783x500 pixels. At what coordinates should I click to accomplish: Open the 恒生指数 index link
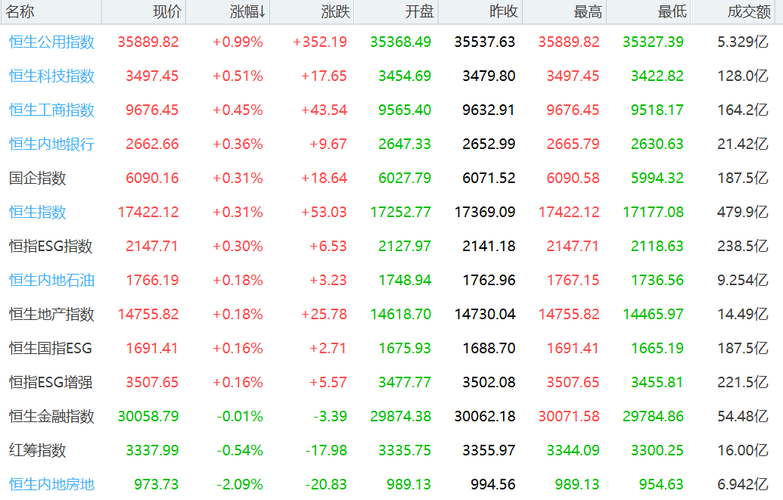click(37, 212)
